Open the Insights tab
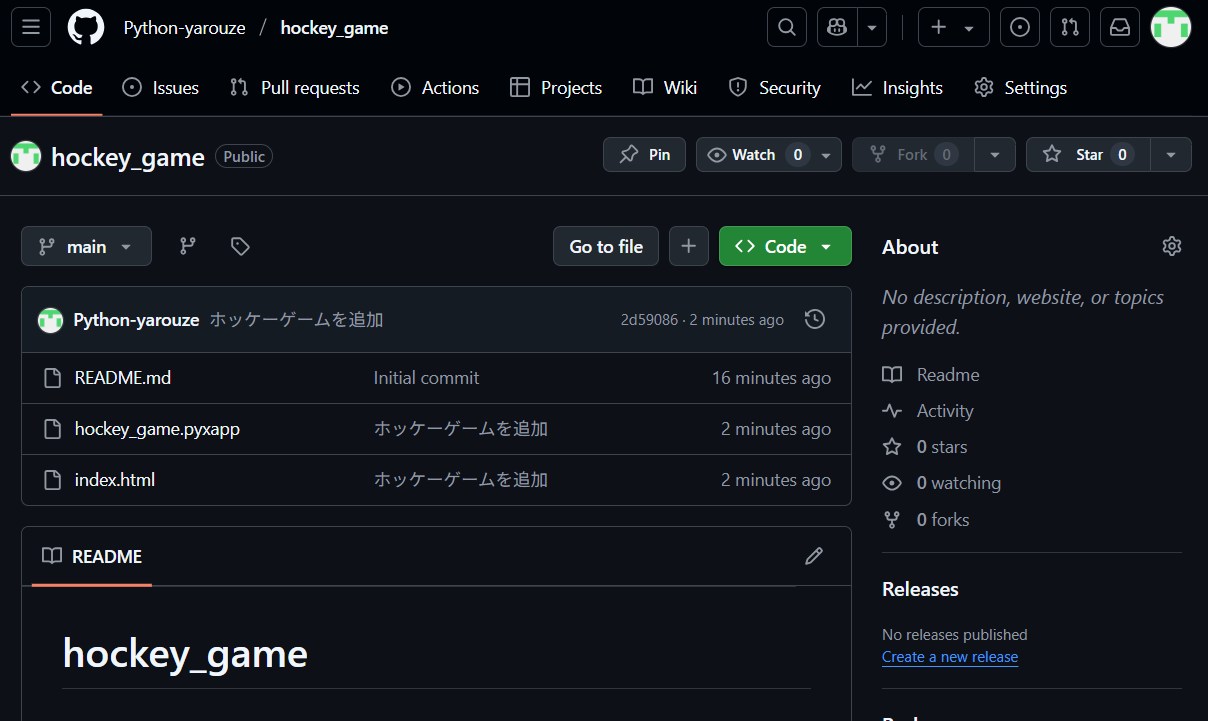The image size is (1208, 721). click(897, 88)
